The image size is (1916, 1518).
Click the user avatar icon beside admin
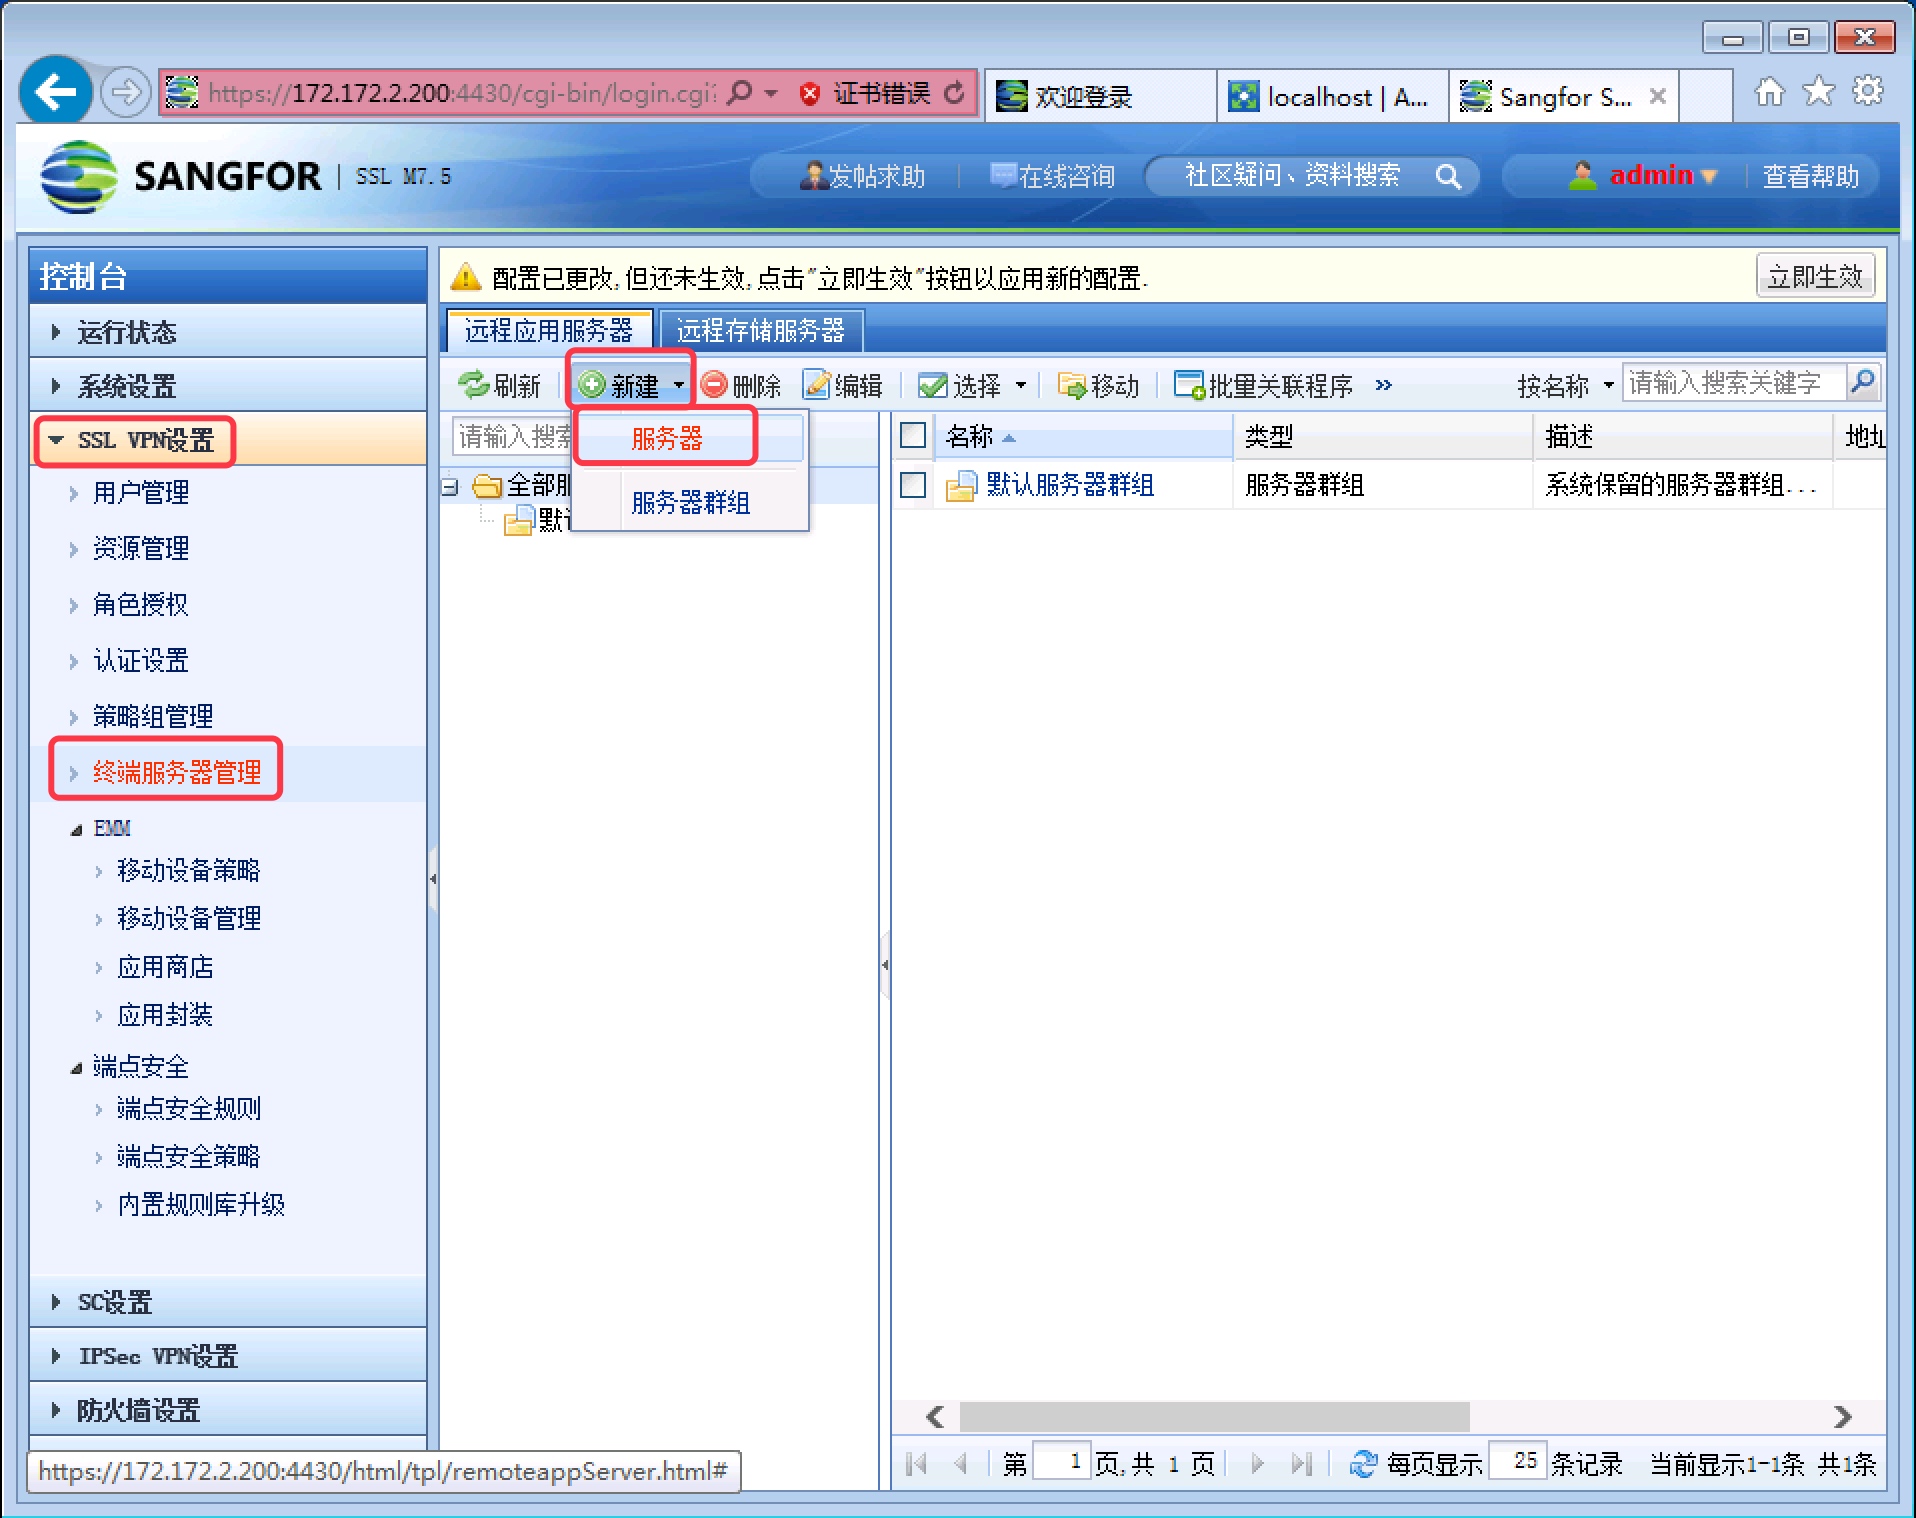1582,176
